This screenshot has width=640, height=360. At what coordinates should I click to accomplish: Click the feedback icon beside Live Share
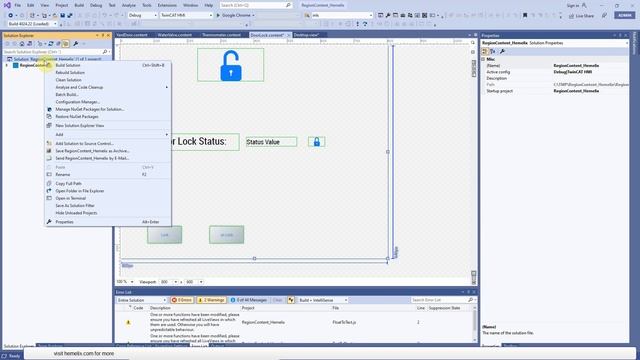tap(604, 16)
